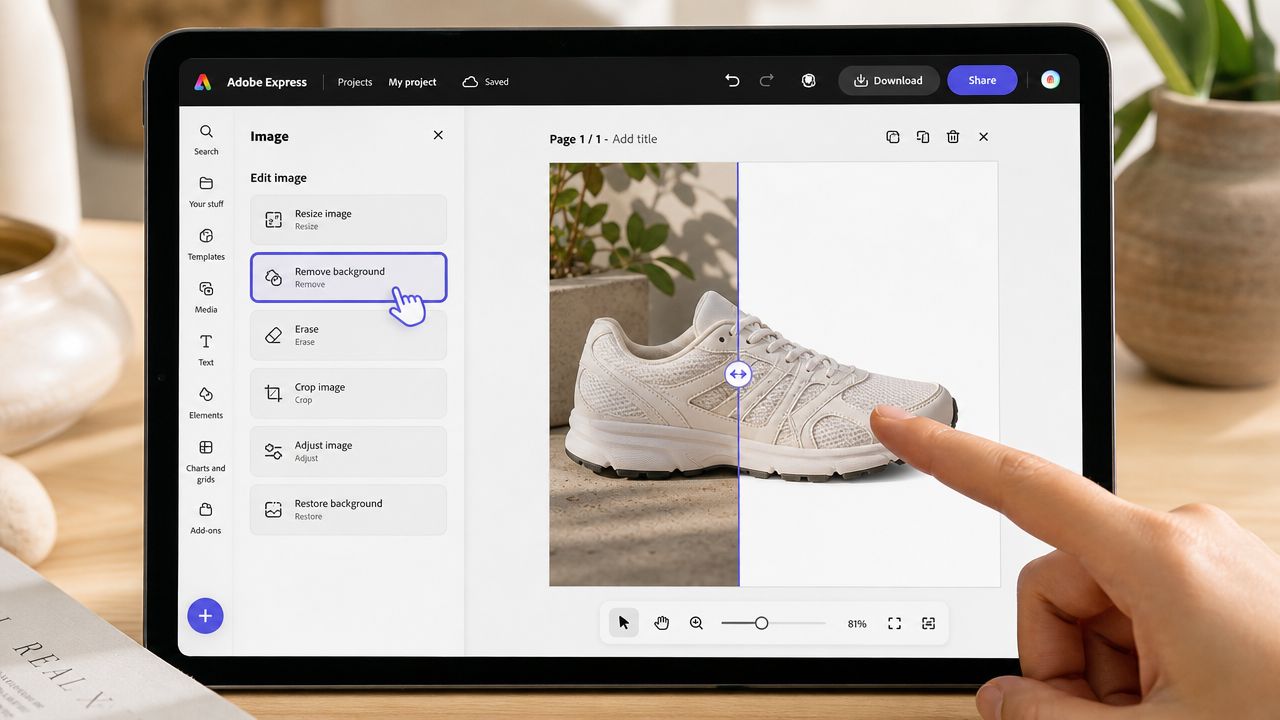Image resolution: width=1280 pixels, height=720 pixels.
Task: Open the Add-ons section
Action: tap(206, 518)
